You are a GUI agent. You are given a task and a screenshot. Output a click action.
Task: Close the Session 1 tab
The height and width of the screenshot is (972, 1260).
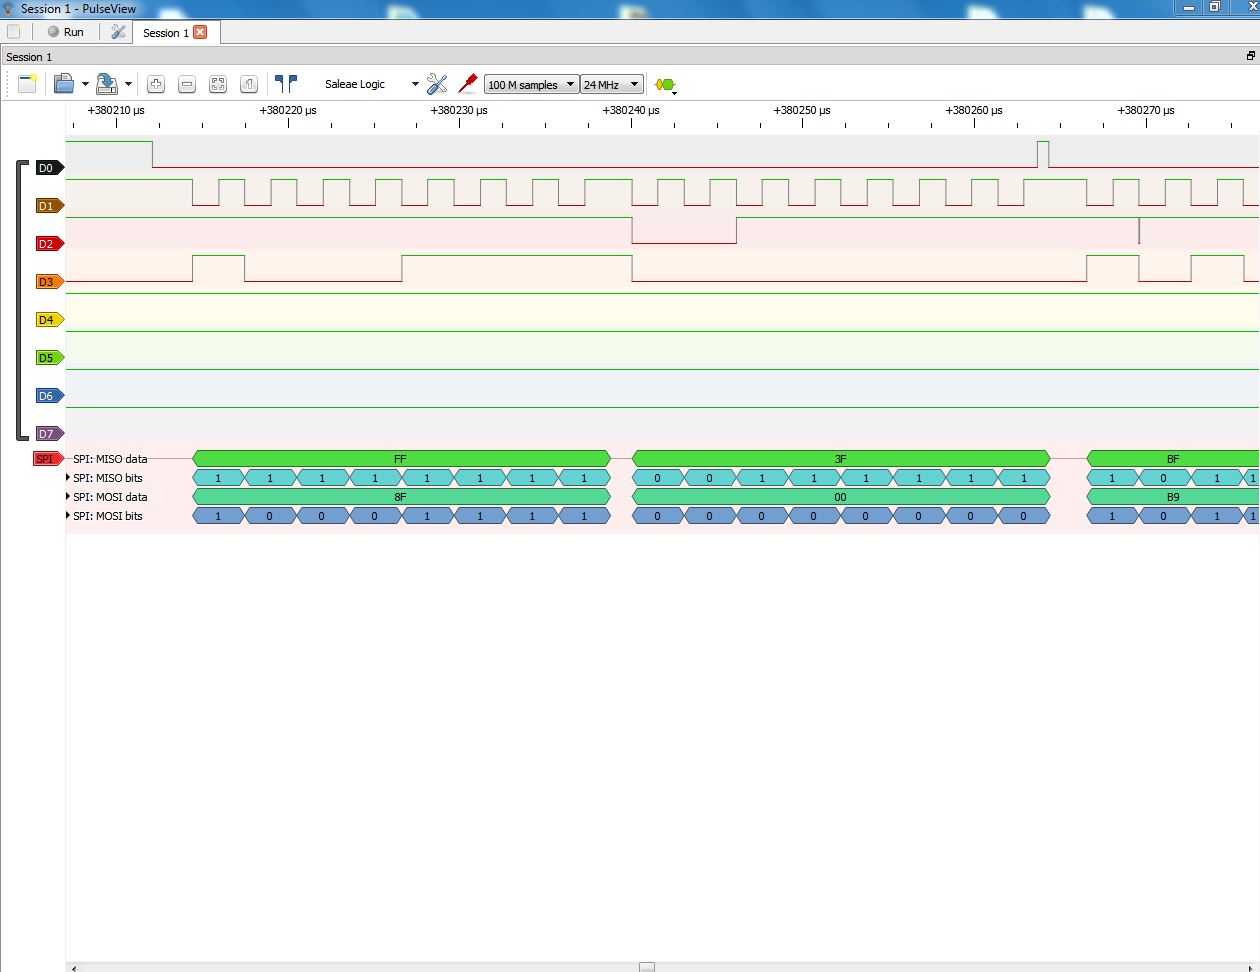(200, 32)
